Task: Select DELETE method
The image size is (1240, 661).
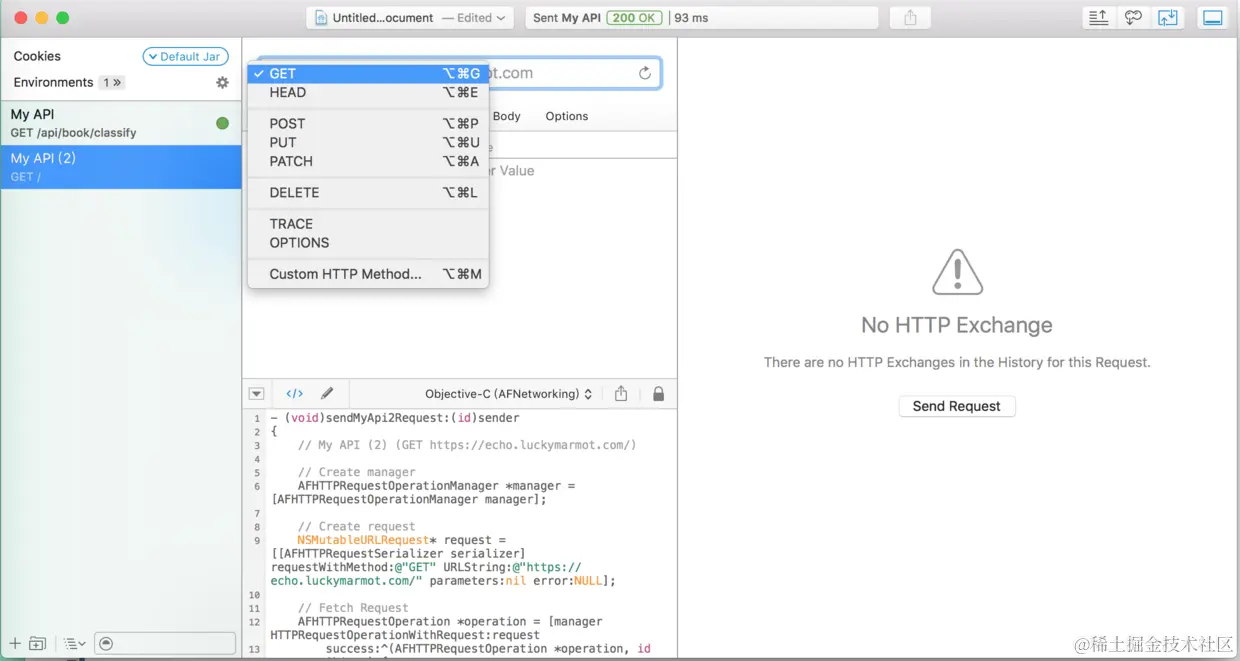Action: pyautogui.click(x=368, y=192)
